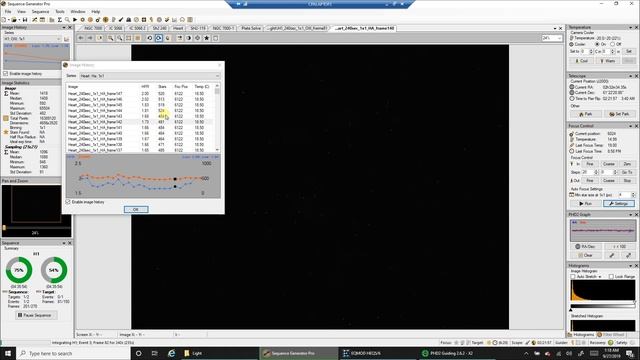Click the highlighted rotate icon in image toolbar
This screenshot has height=360, width=640.
click(x=159, y=38)
